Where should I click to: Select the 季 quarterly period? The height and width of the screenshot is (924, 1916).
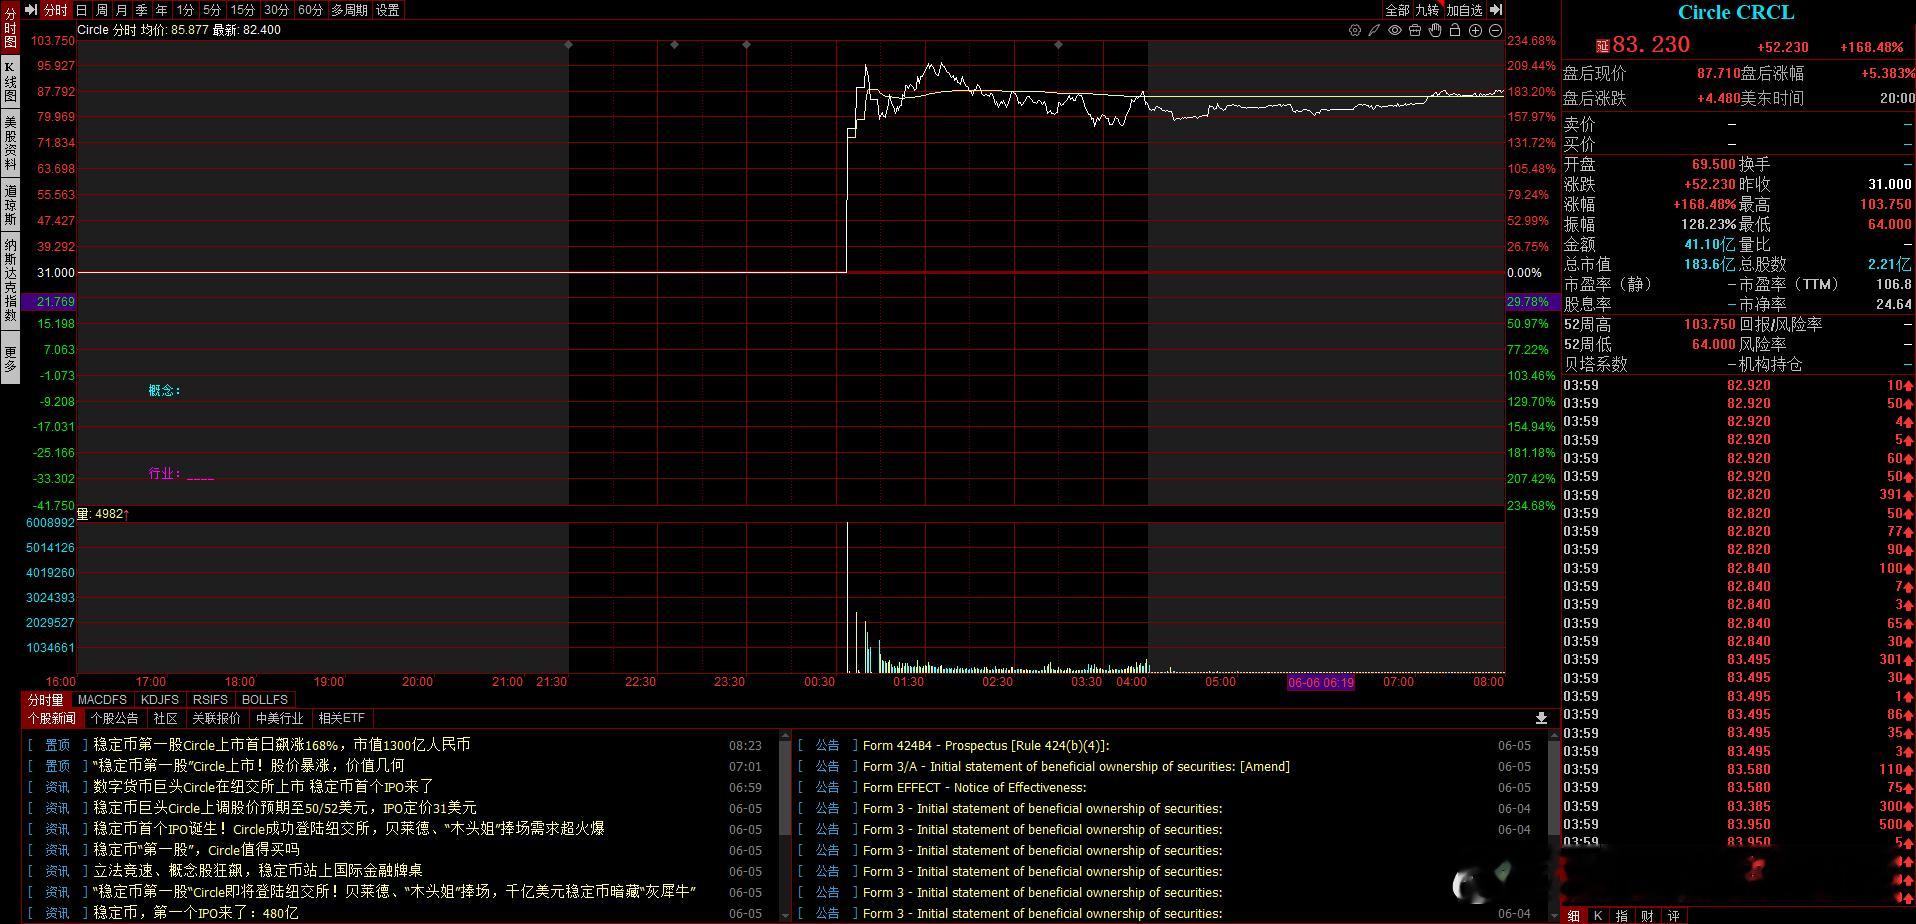[142, 10]
